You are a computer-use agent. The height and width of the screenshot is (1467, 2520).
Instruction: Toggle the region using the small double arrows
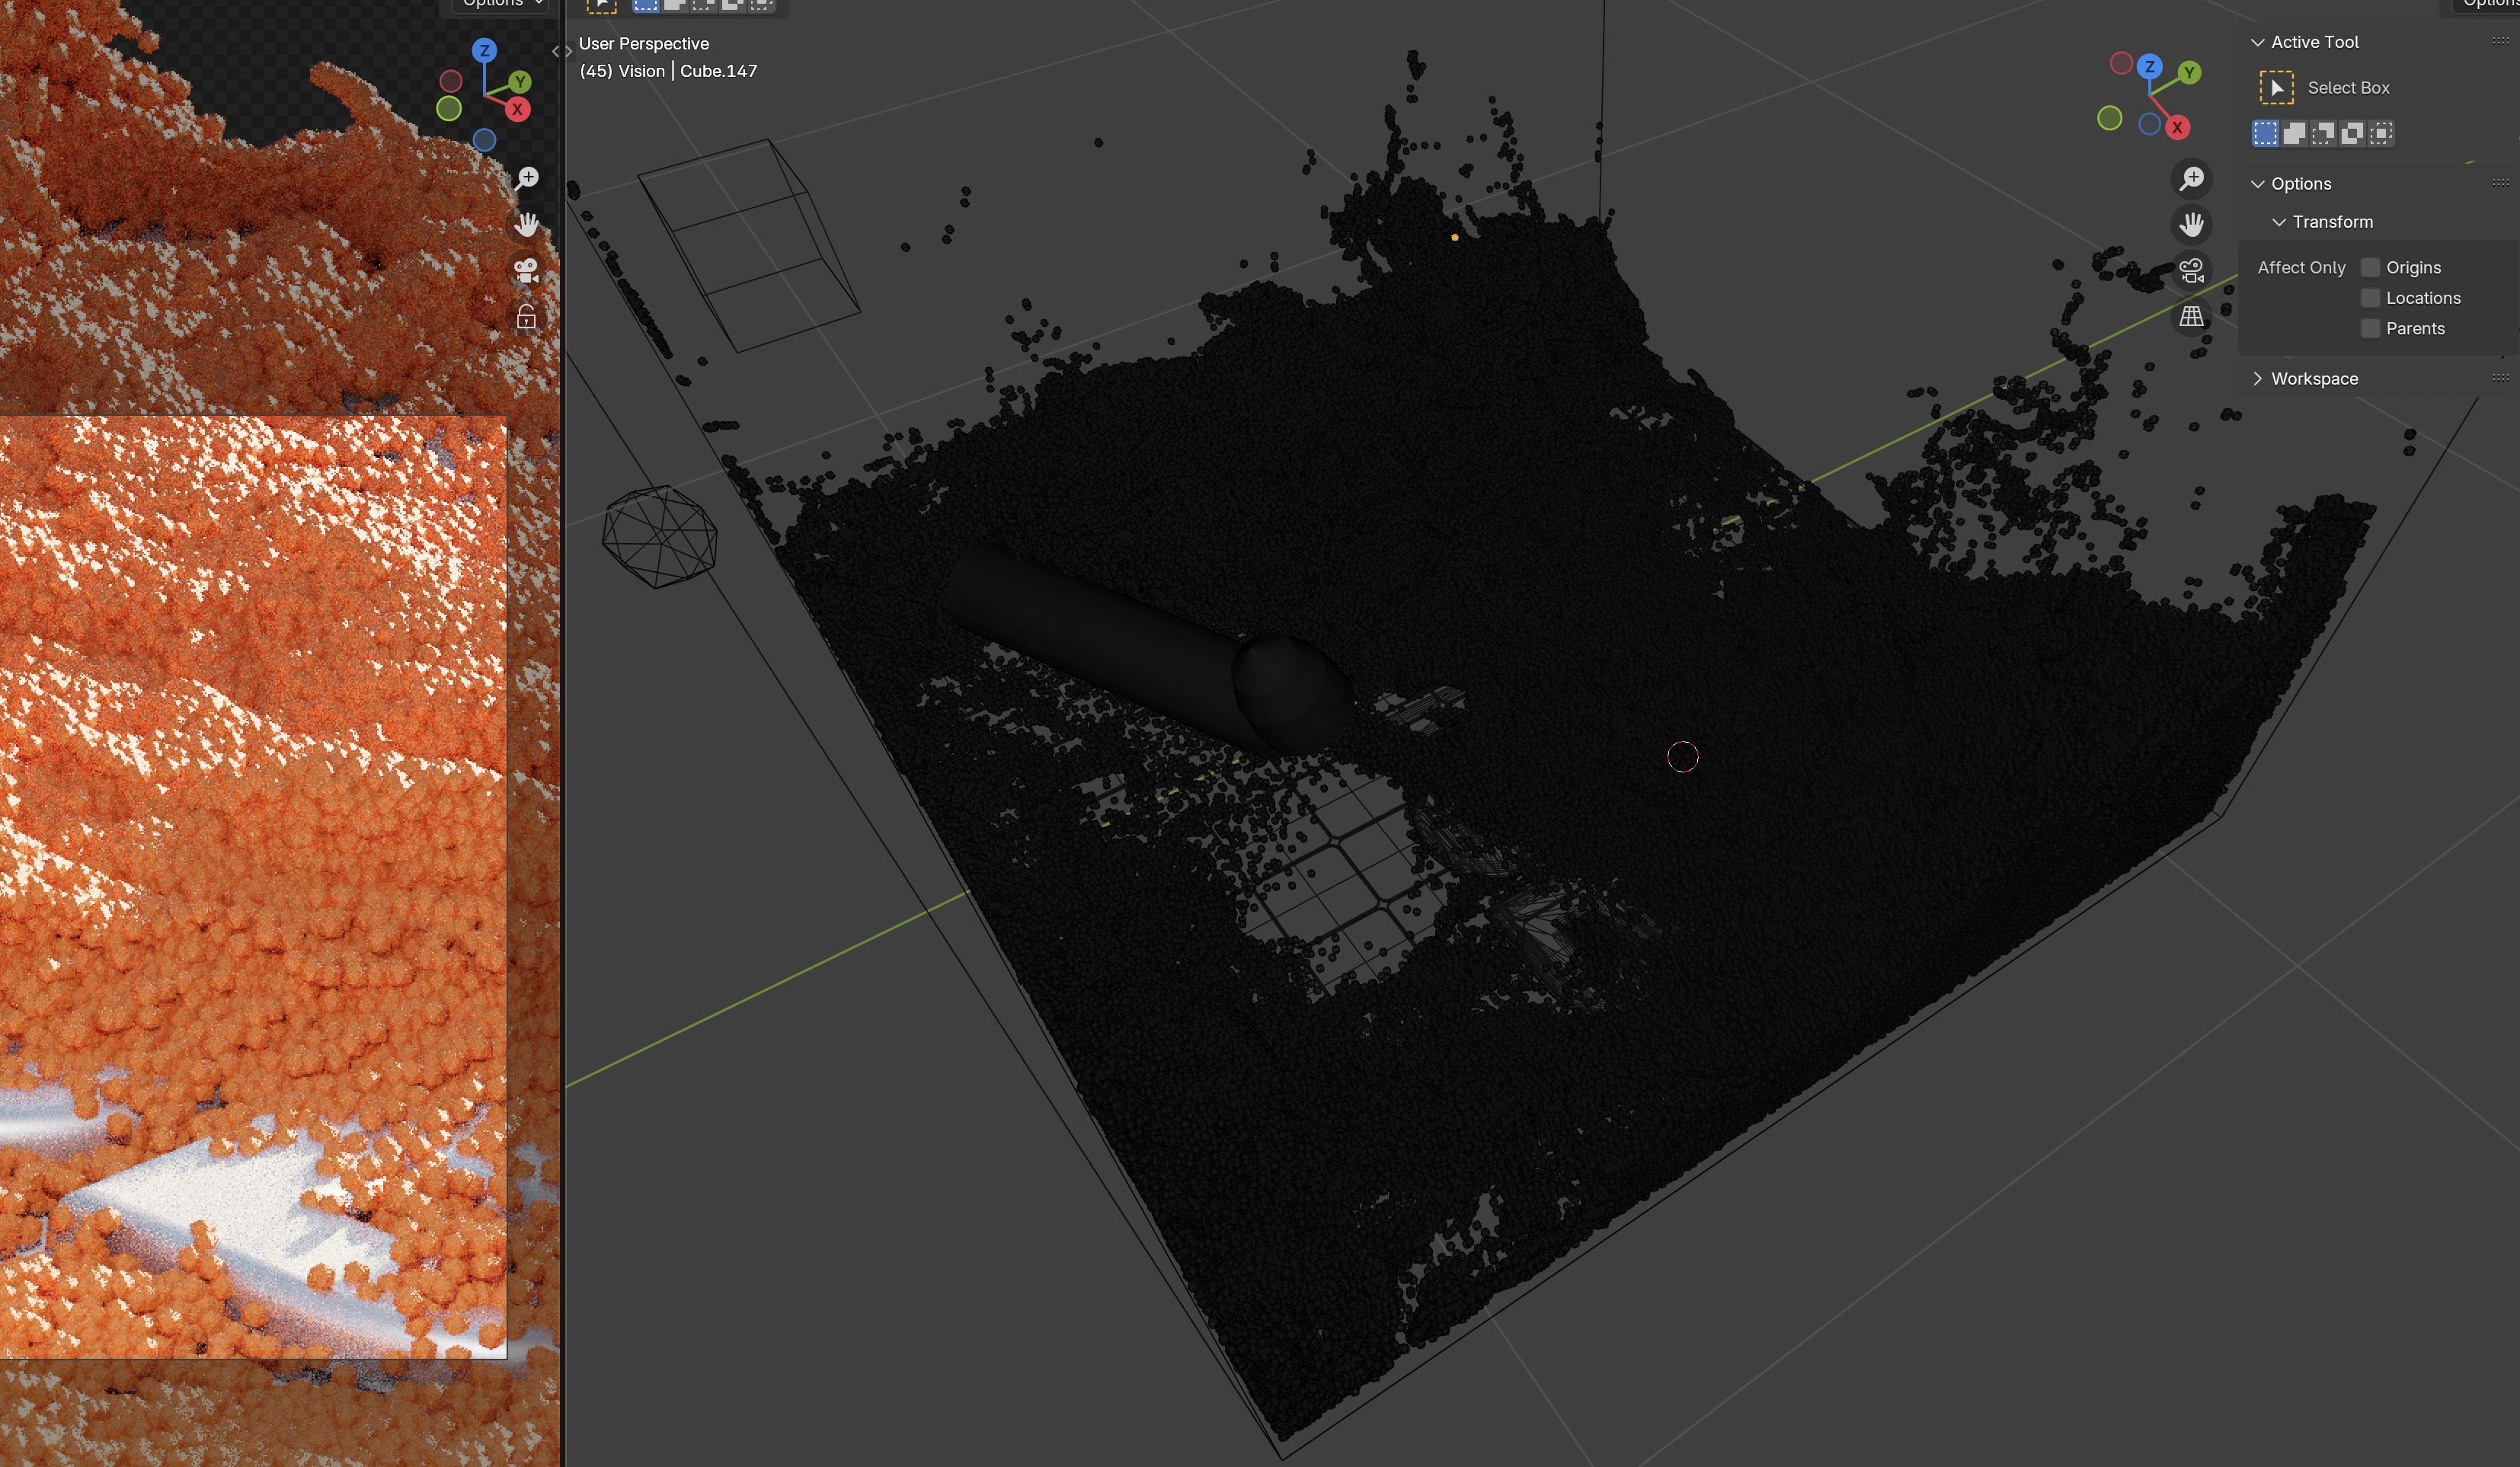pos(561,50)
